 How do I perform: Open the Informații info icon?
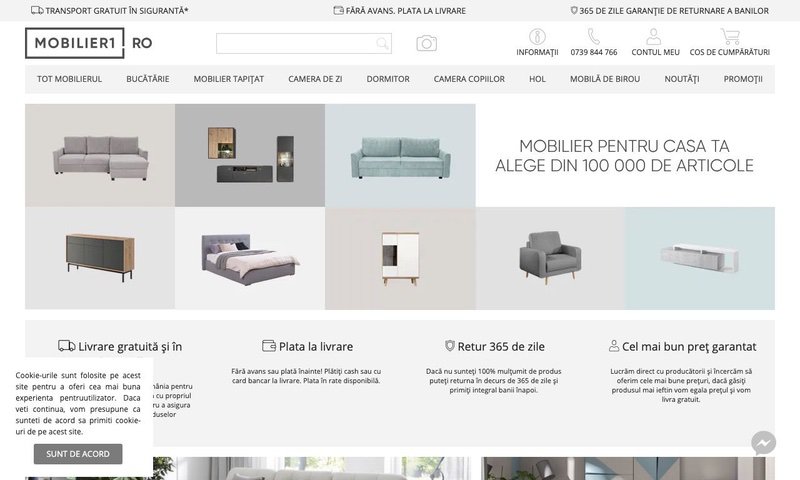[x=537, y=37]
